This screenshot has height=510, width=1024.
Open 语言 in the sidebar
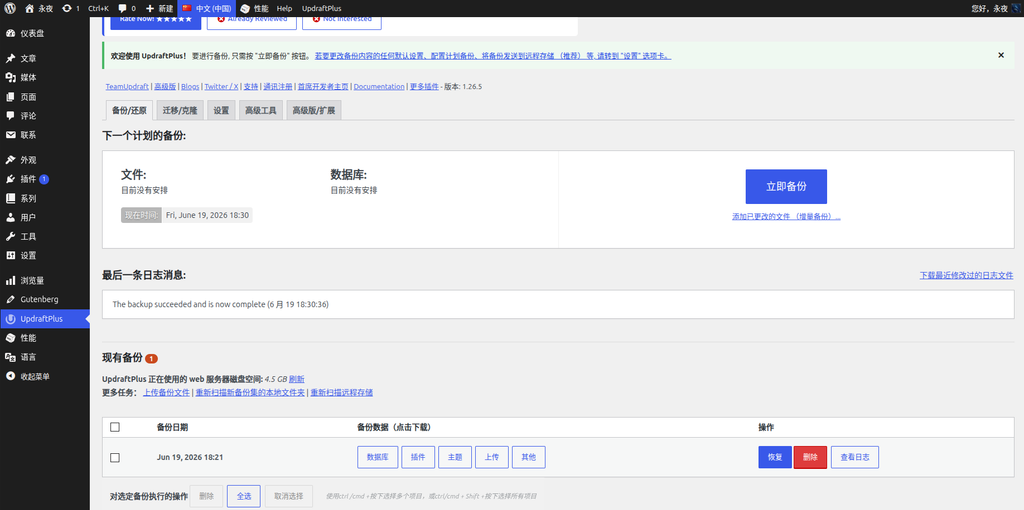(44, 357)
